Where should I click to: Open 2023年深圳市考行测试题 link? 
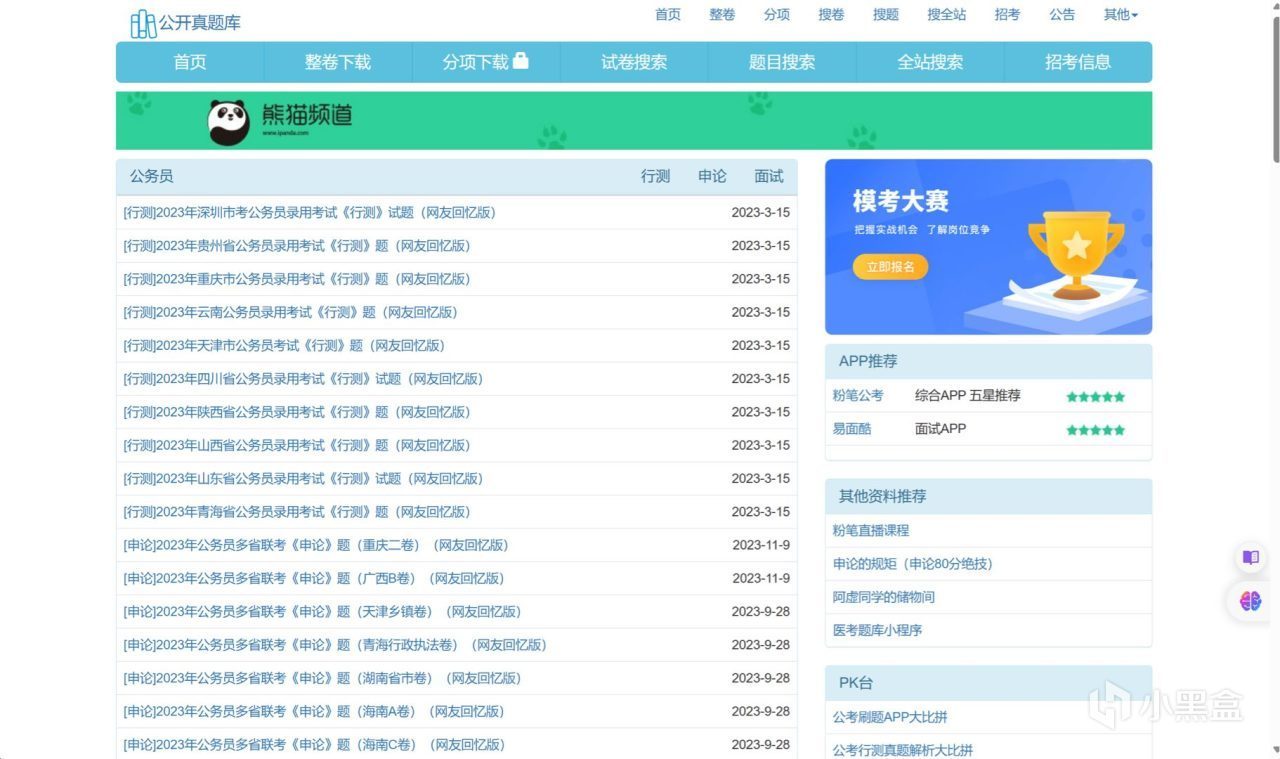(x=310, y=212)
